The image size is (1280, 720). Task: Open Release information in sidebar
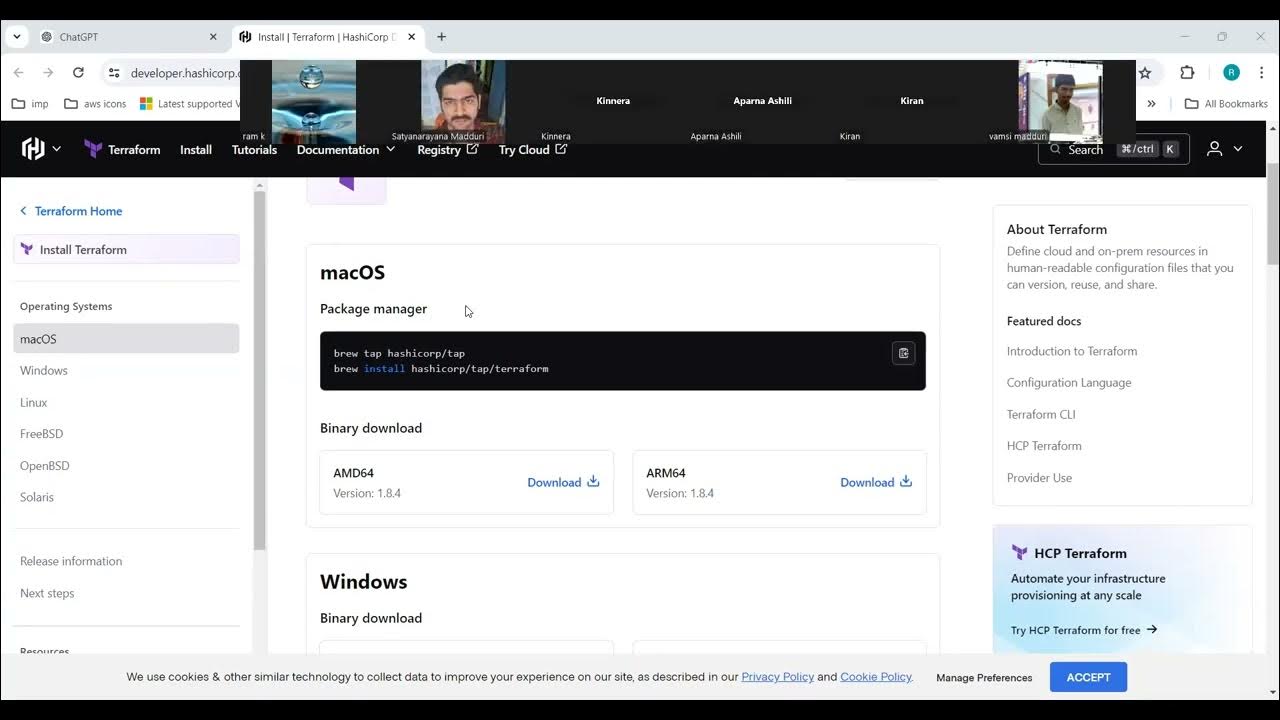pyautogui.click(x=71, y=561)
